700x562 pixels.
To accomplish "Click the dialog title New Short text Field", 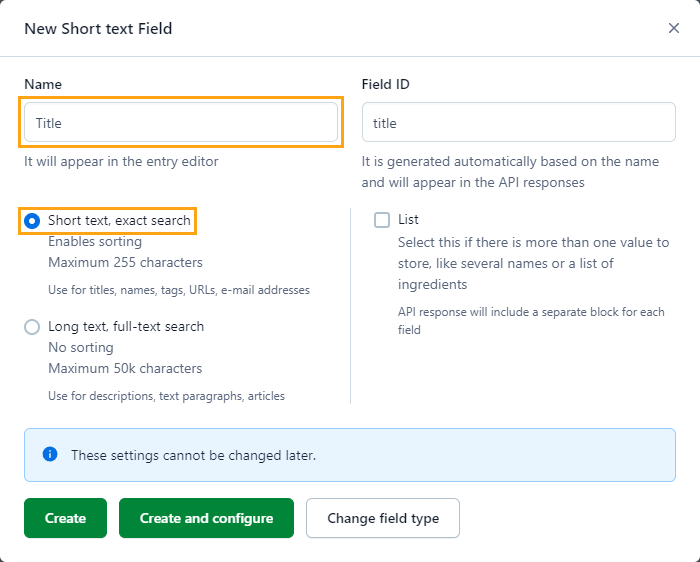I will 98,28.
